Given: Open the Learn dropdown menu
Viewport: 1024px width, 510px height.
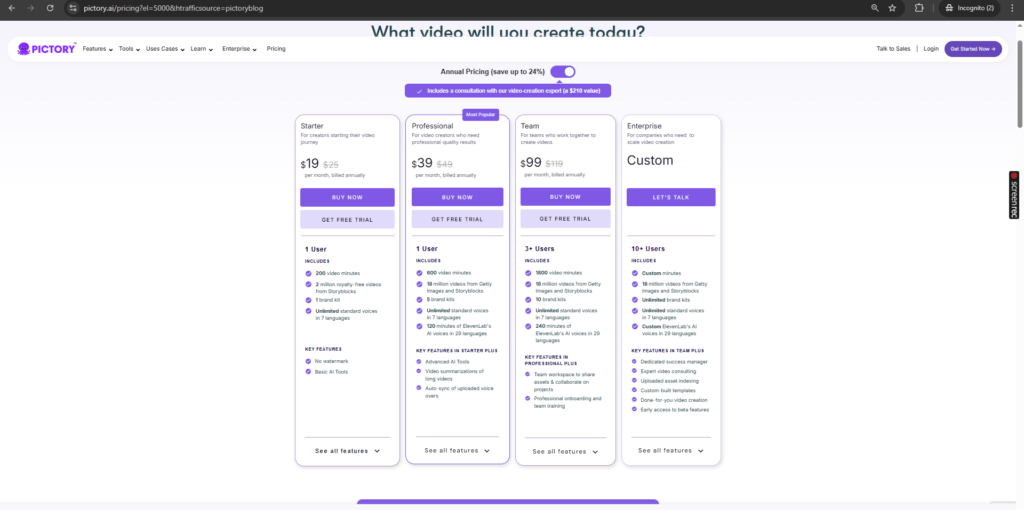Looking at the screenshot, I should [x=202, y=49].
